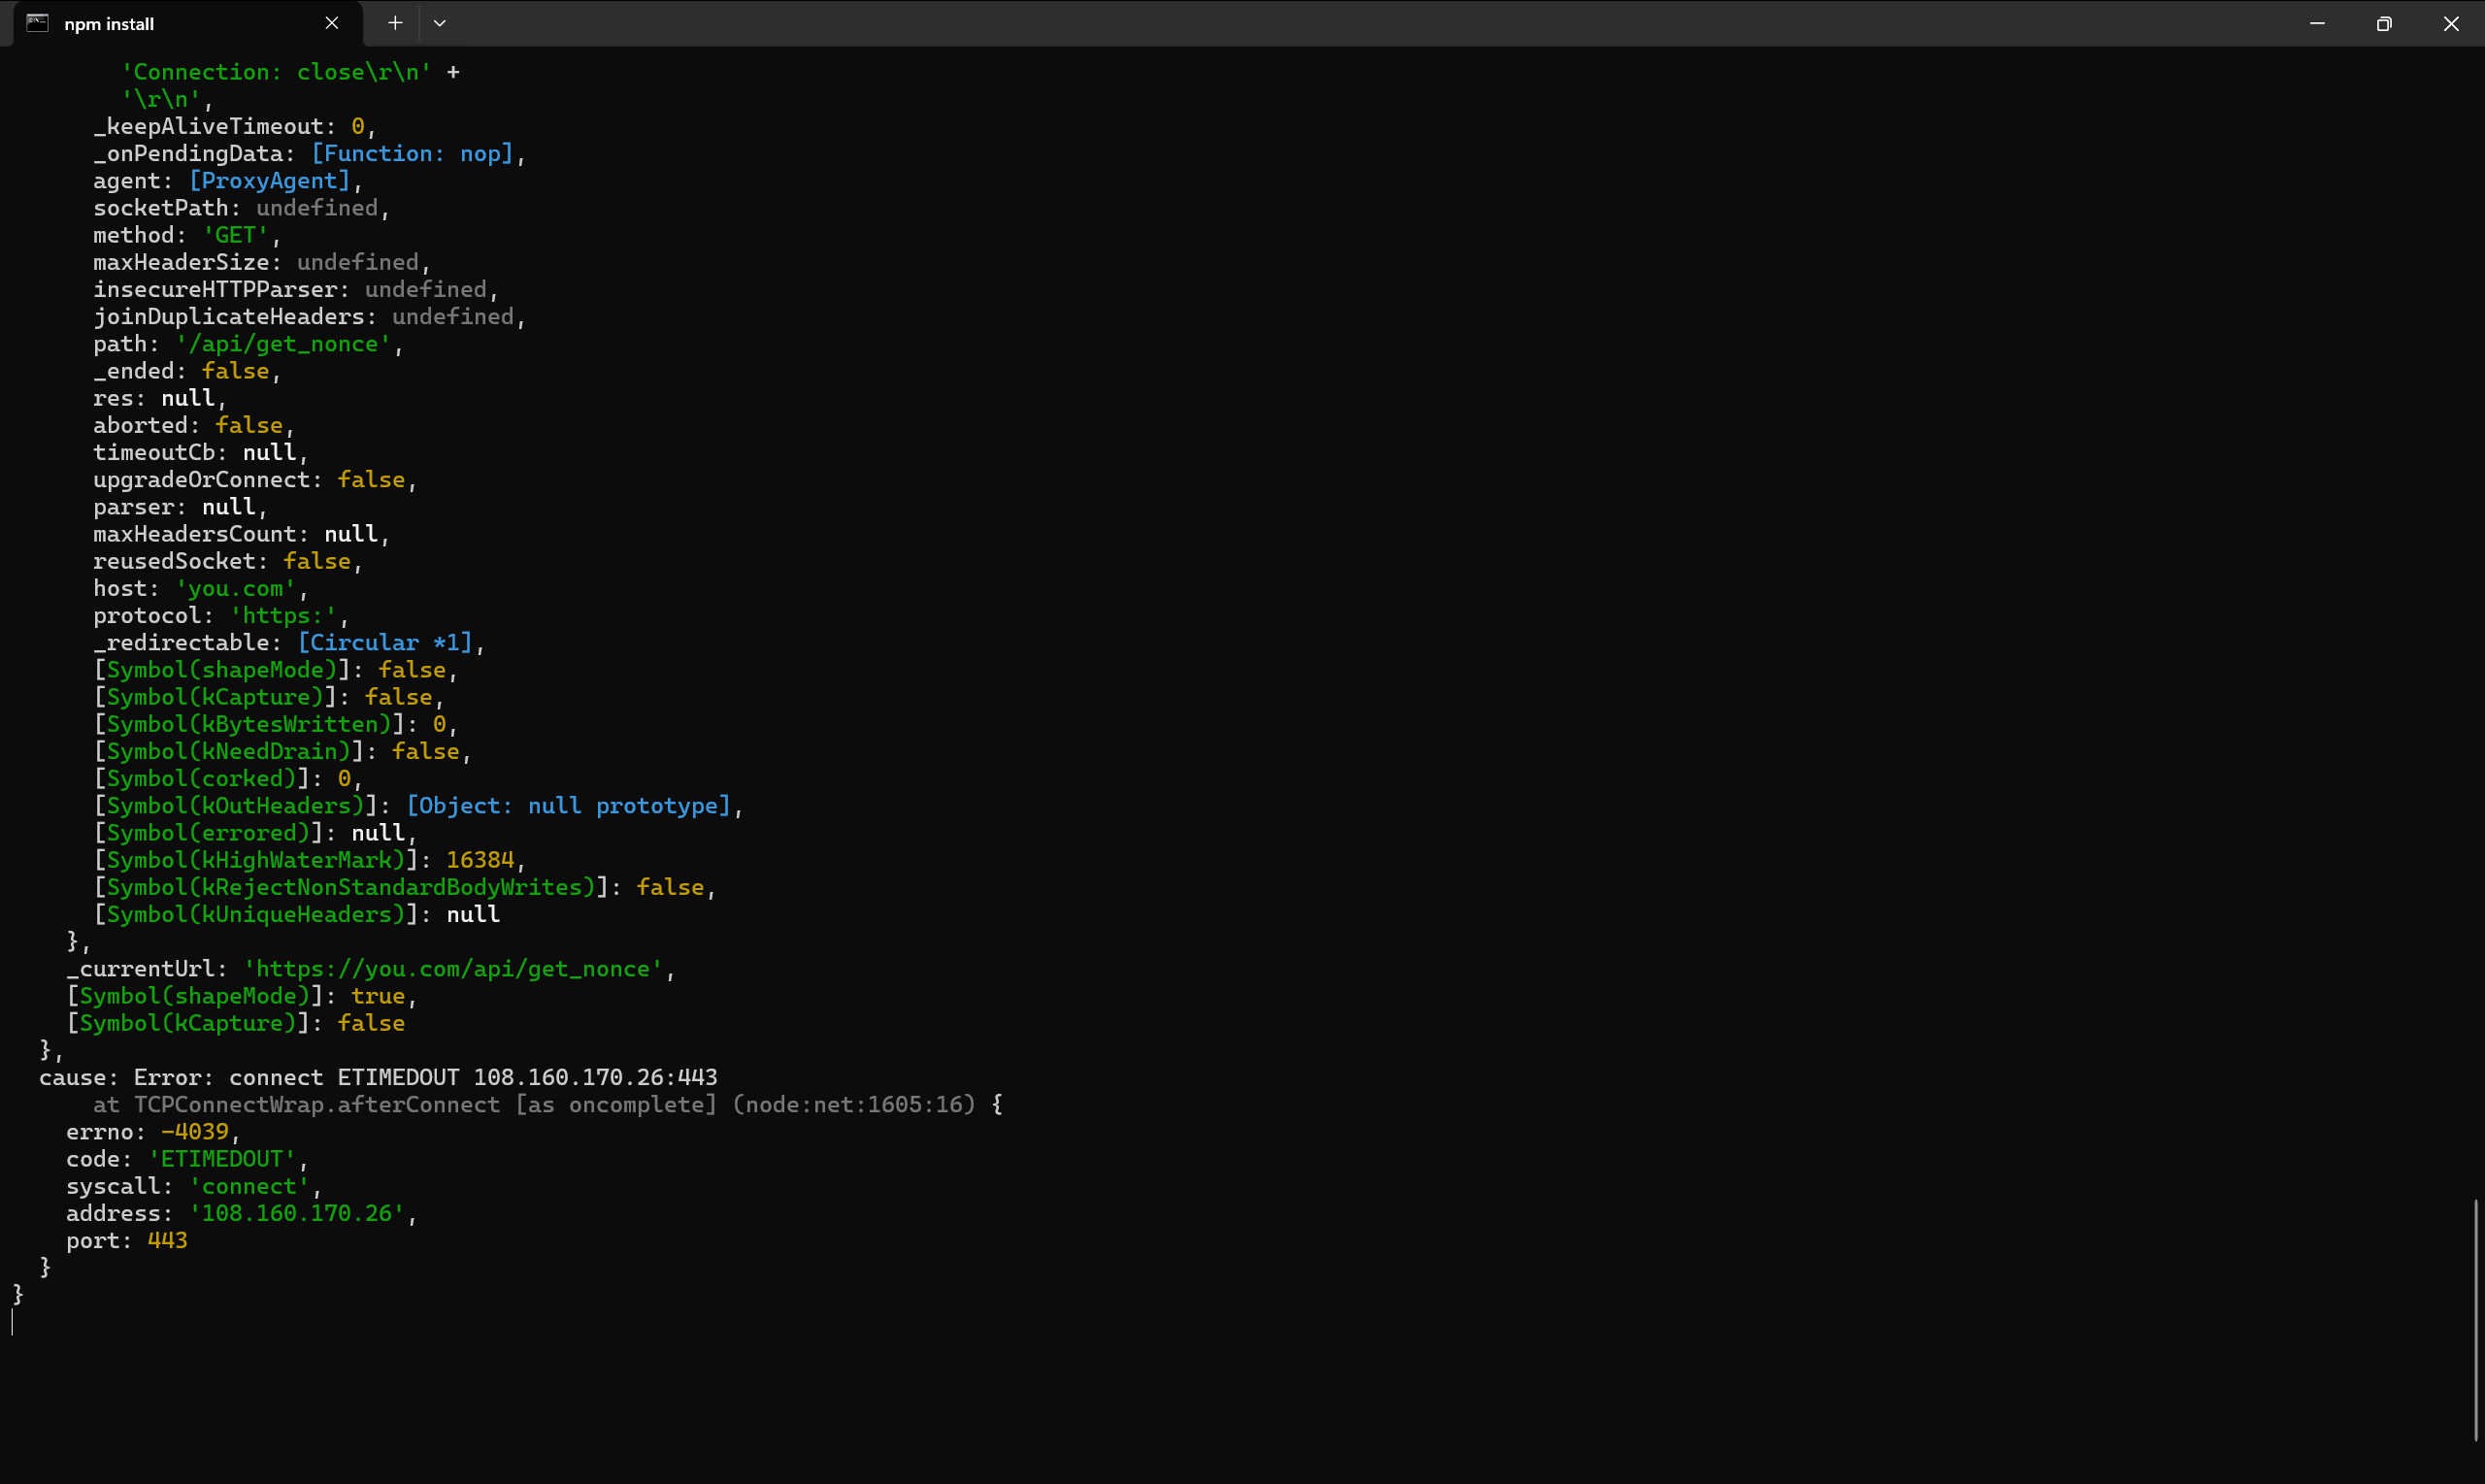Close the terminal window
The height and width of the screenshot is (1484, 2485).
(x=2451, y=23)
